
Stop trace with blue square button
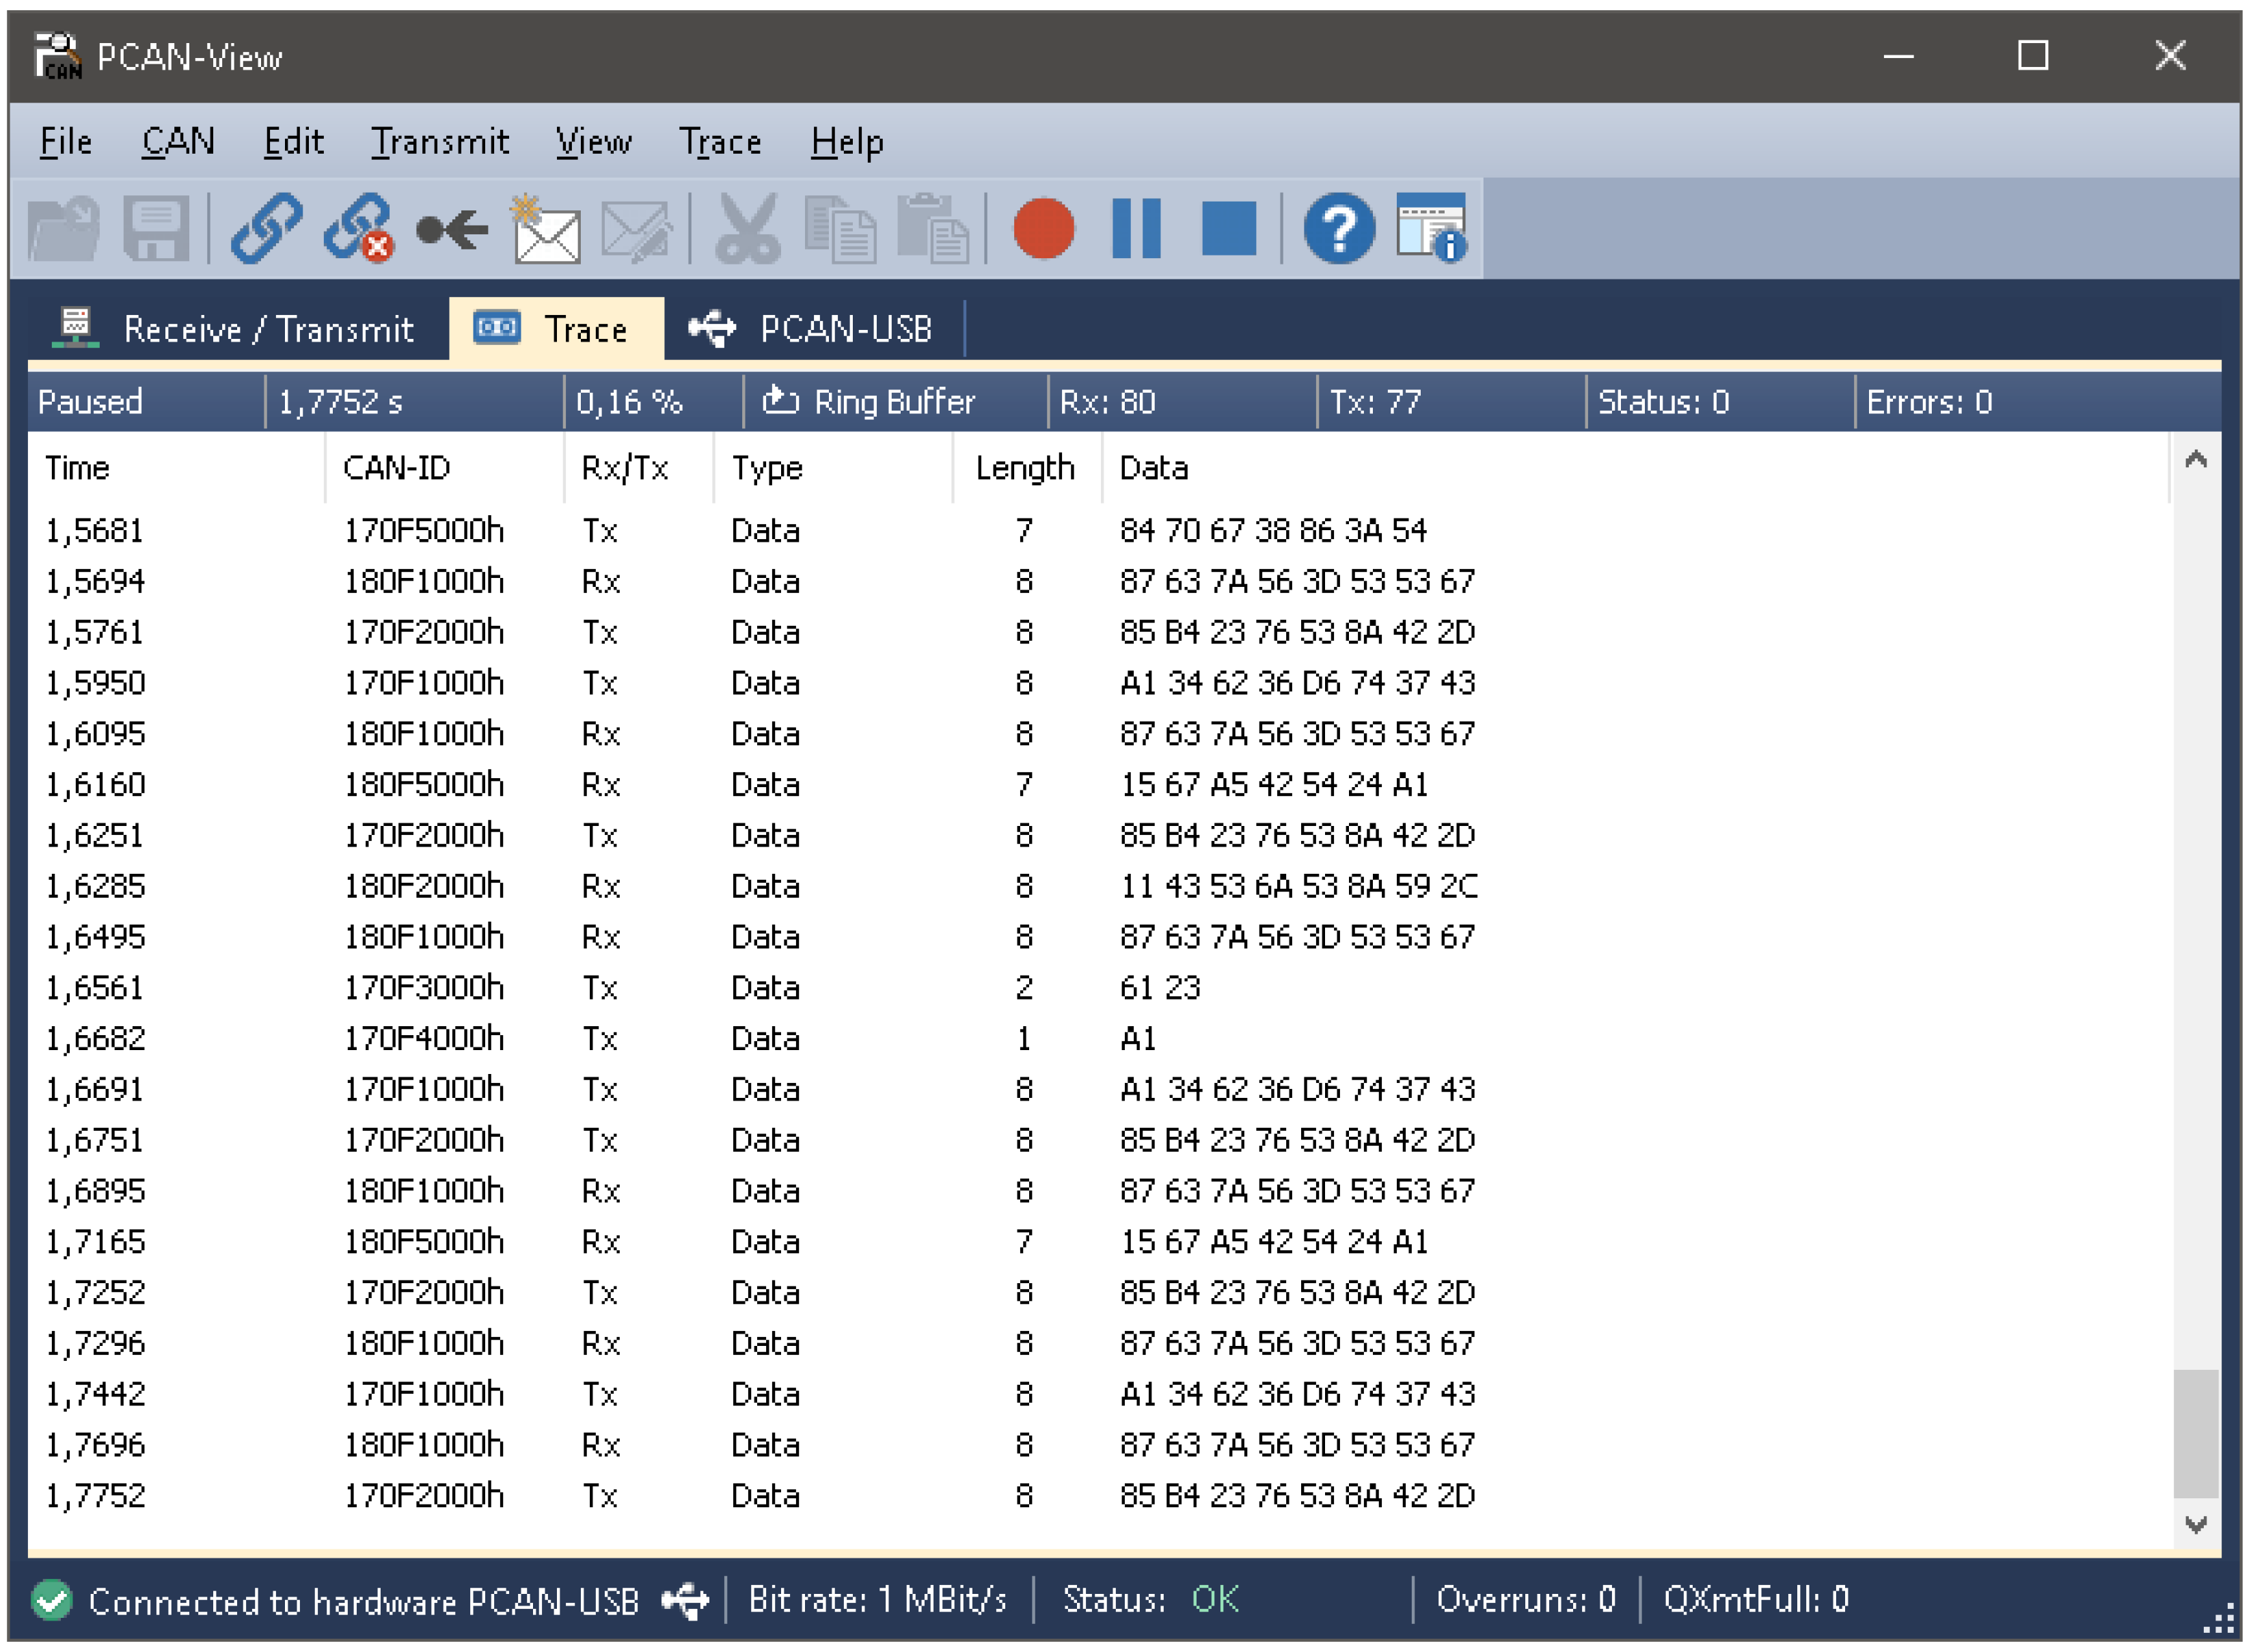(x=1228, y=229)
